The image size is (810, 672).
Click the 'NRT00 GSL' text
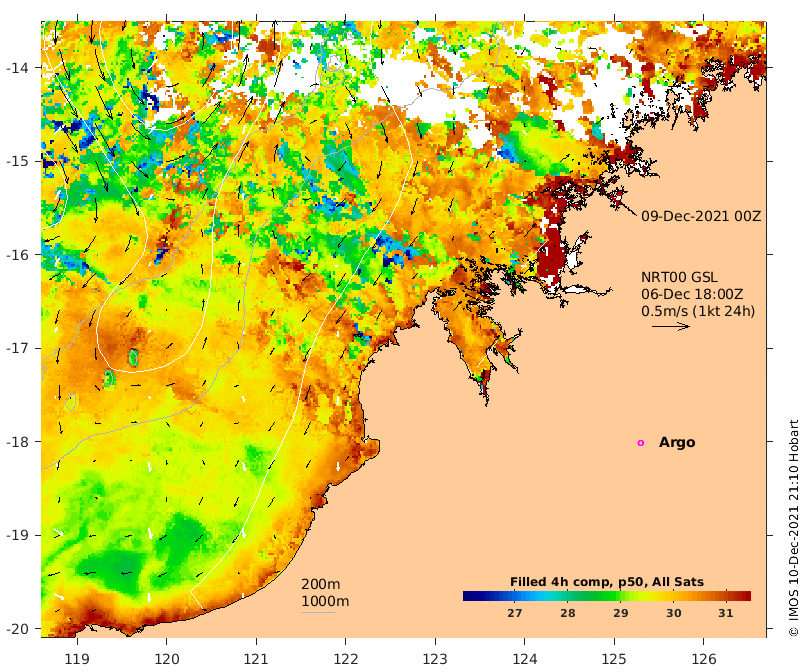point(679,277)
